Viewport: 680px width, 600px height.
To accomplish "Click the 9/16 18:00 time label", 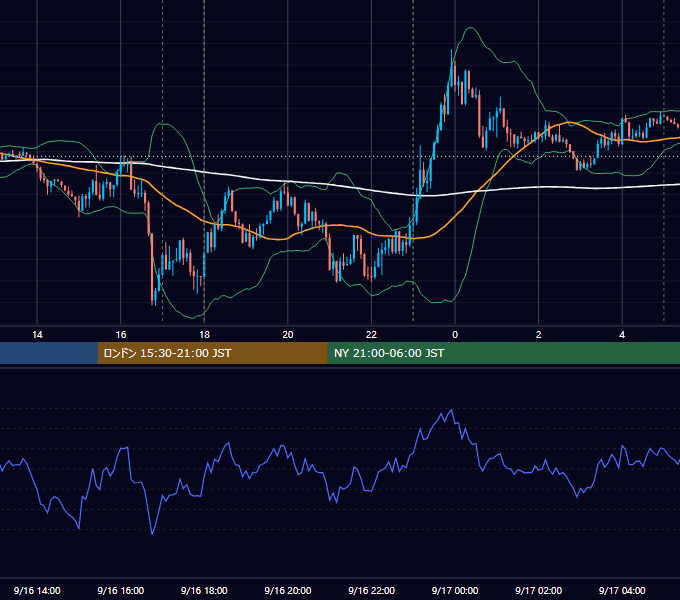I will pos(204,590).
